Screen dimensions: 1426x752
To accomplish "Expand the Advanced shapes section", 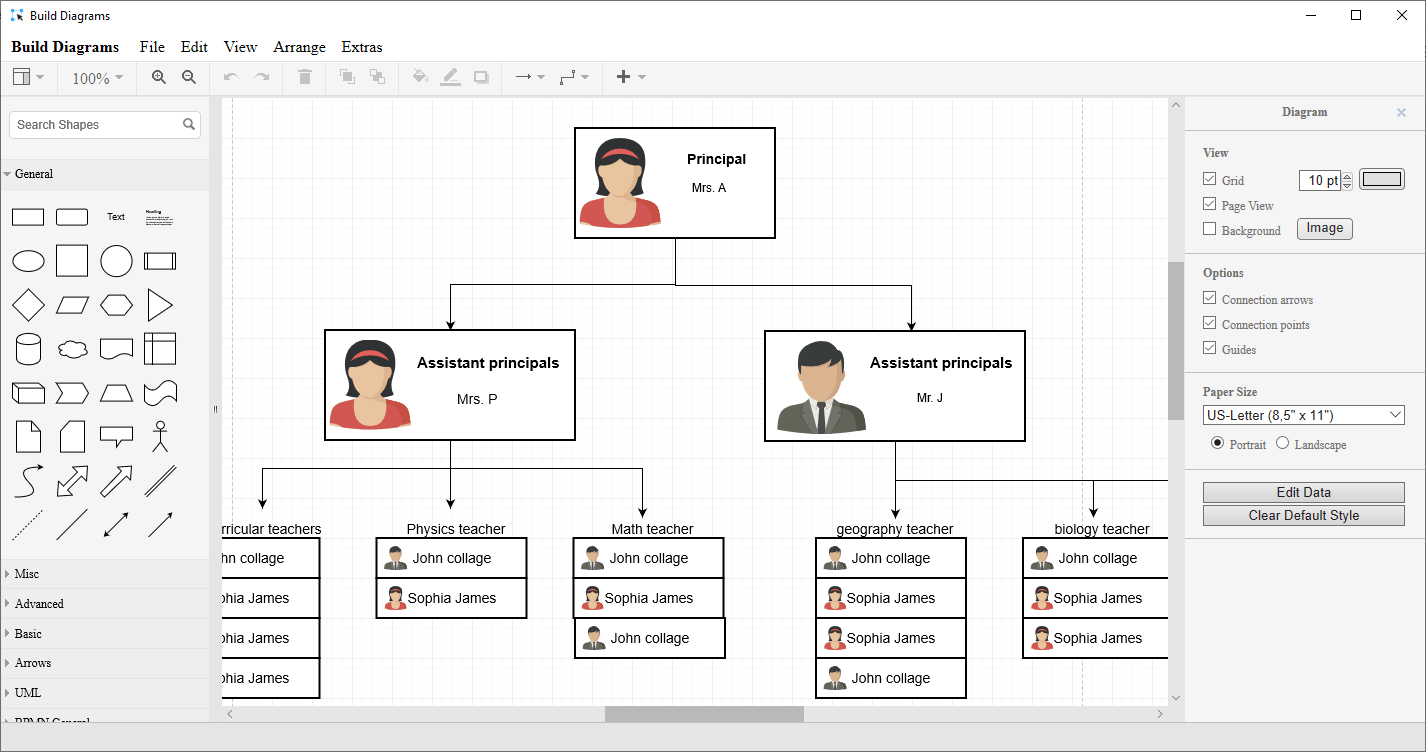I will pos(105,604).
